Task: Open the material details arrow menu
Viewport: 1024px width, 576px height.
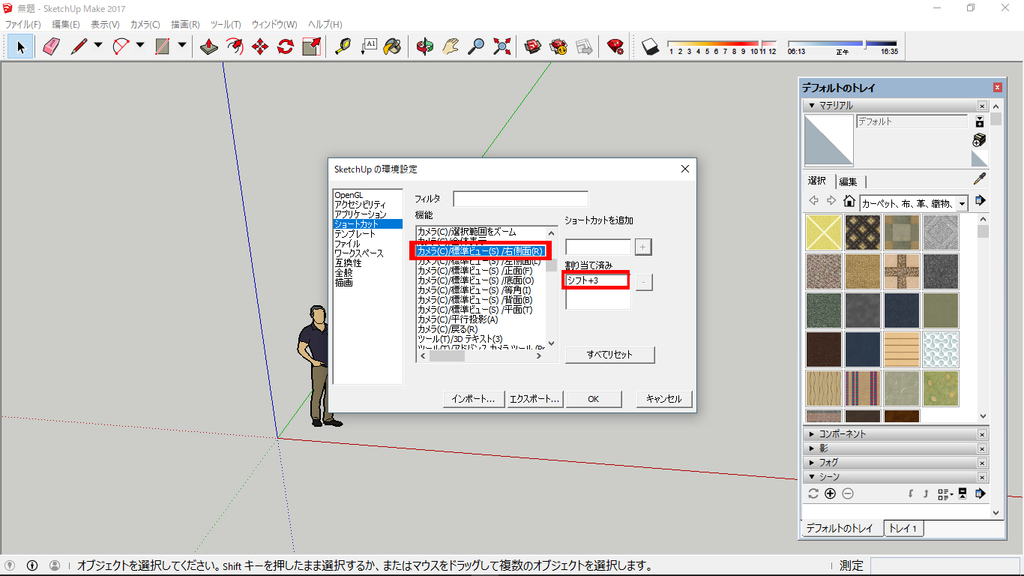Action: pos(980,201)
